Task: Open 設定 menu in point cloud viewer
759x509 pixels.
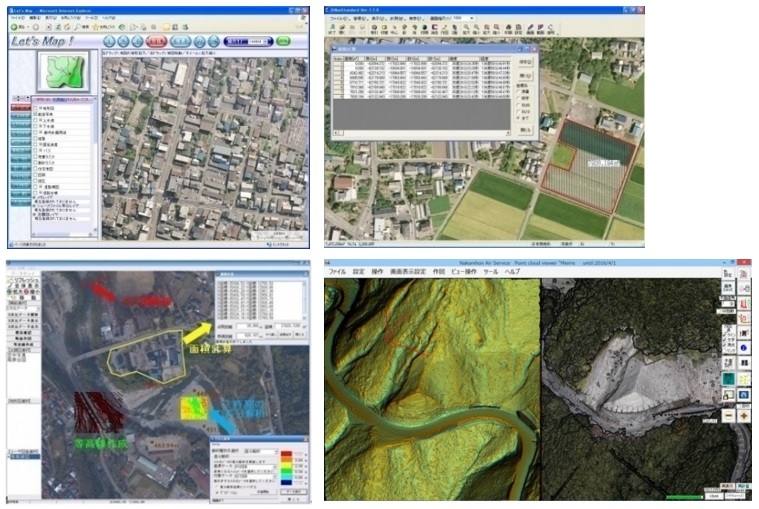Action: pos(359,271)
